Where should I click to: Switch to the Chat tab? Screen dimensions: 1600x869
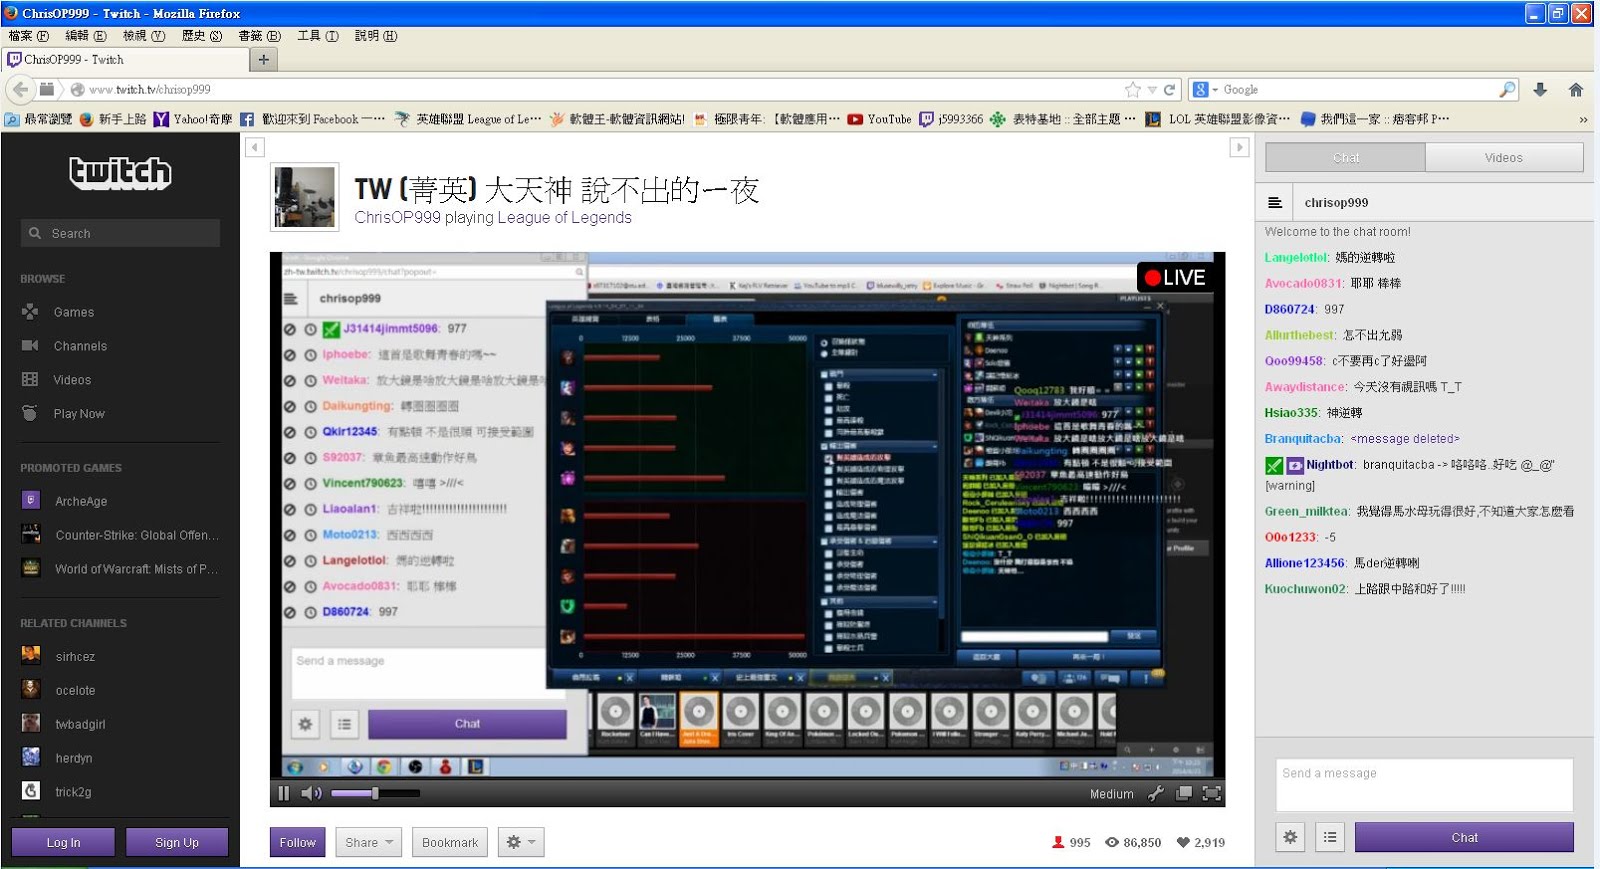(1346, 157)
